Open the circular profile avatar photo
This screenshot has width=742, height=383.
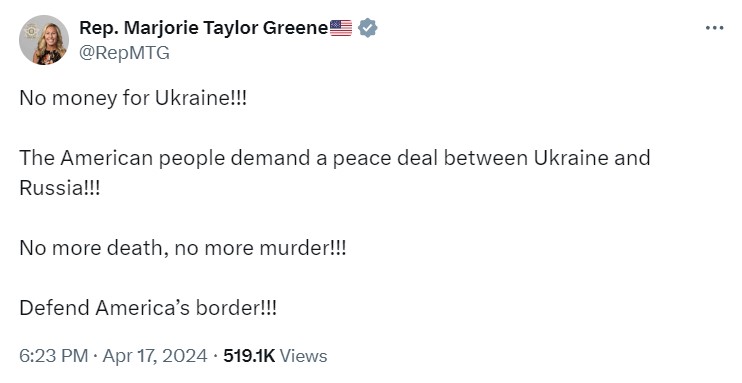click(x=44, y=40)
